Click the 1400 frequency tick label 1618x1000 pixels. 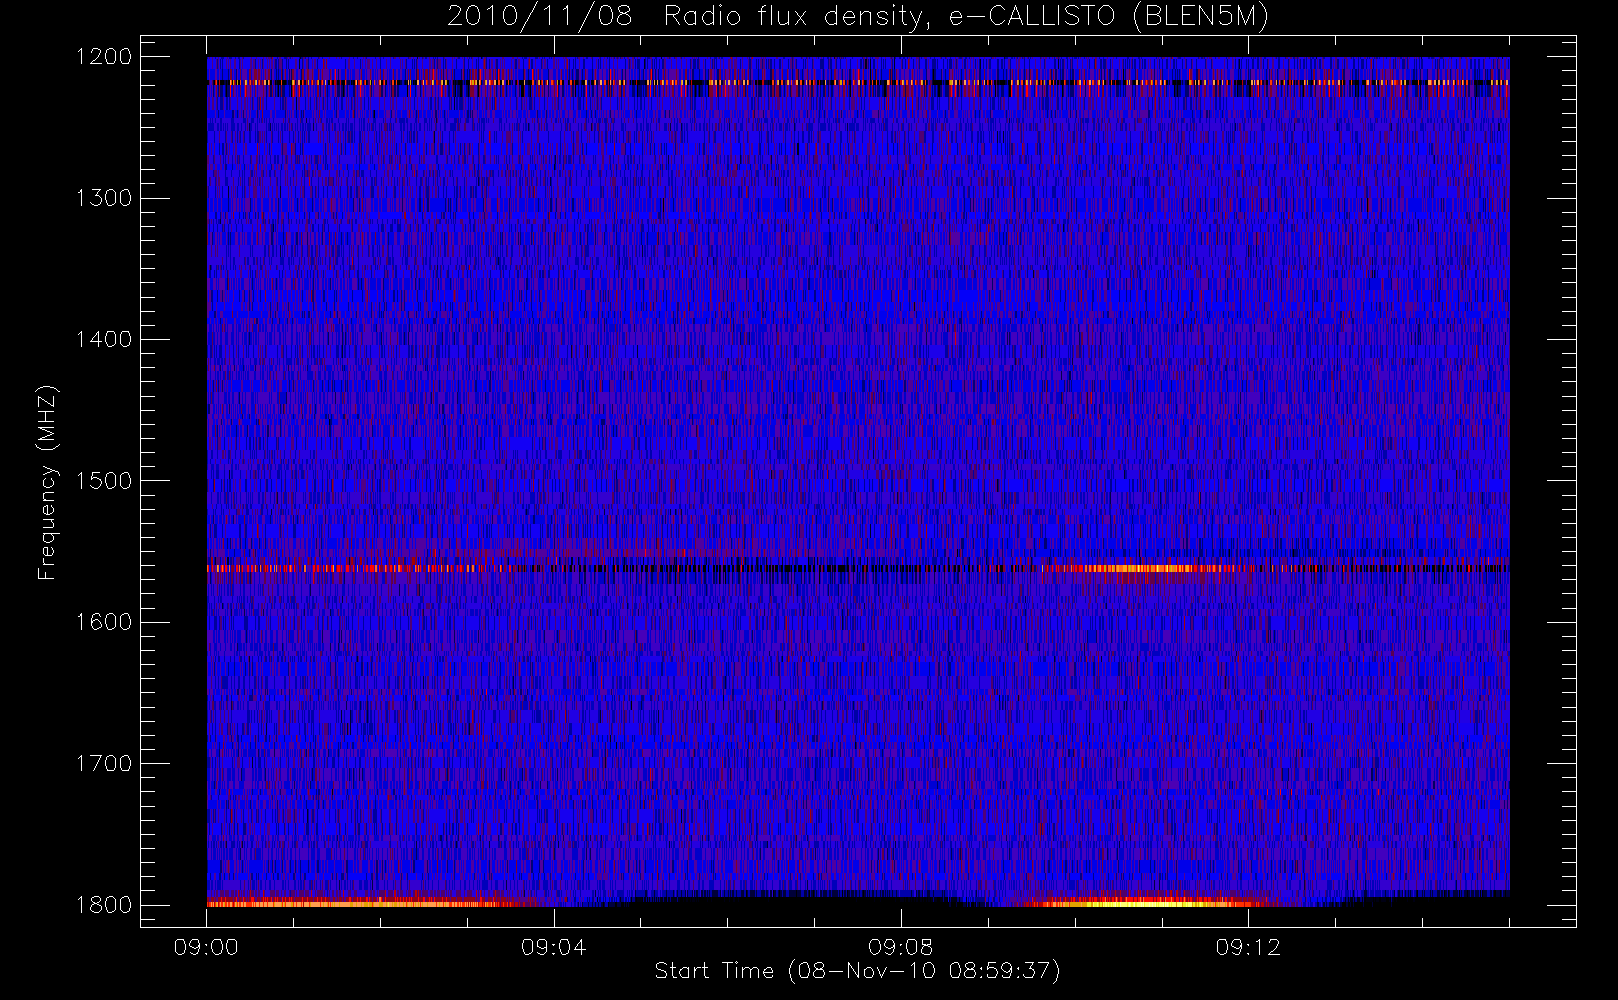coord(104,340)
